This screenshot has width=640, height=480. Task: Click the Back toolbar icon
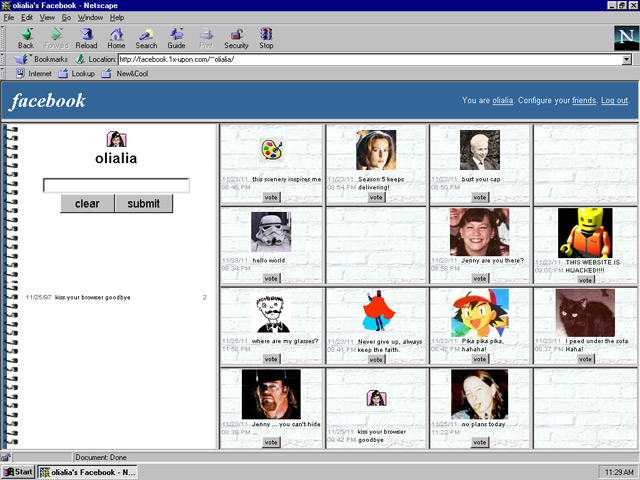coord(26,38)
